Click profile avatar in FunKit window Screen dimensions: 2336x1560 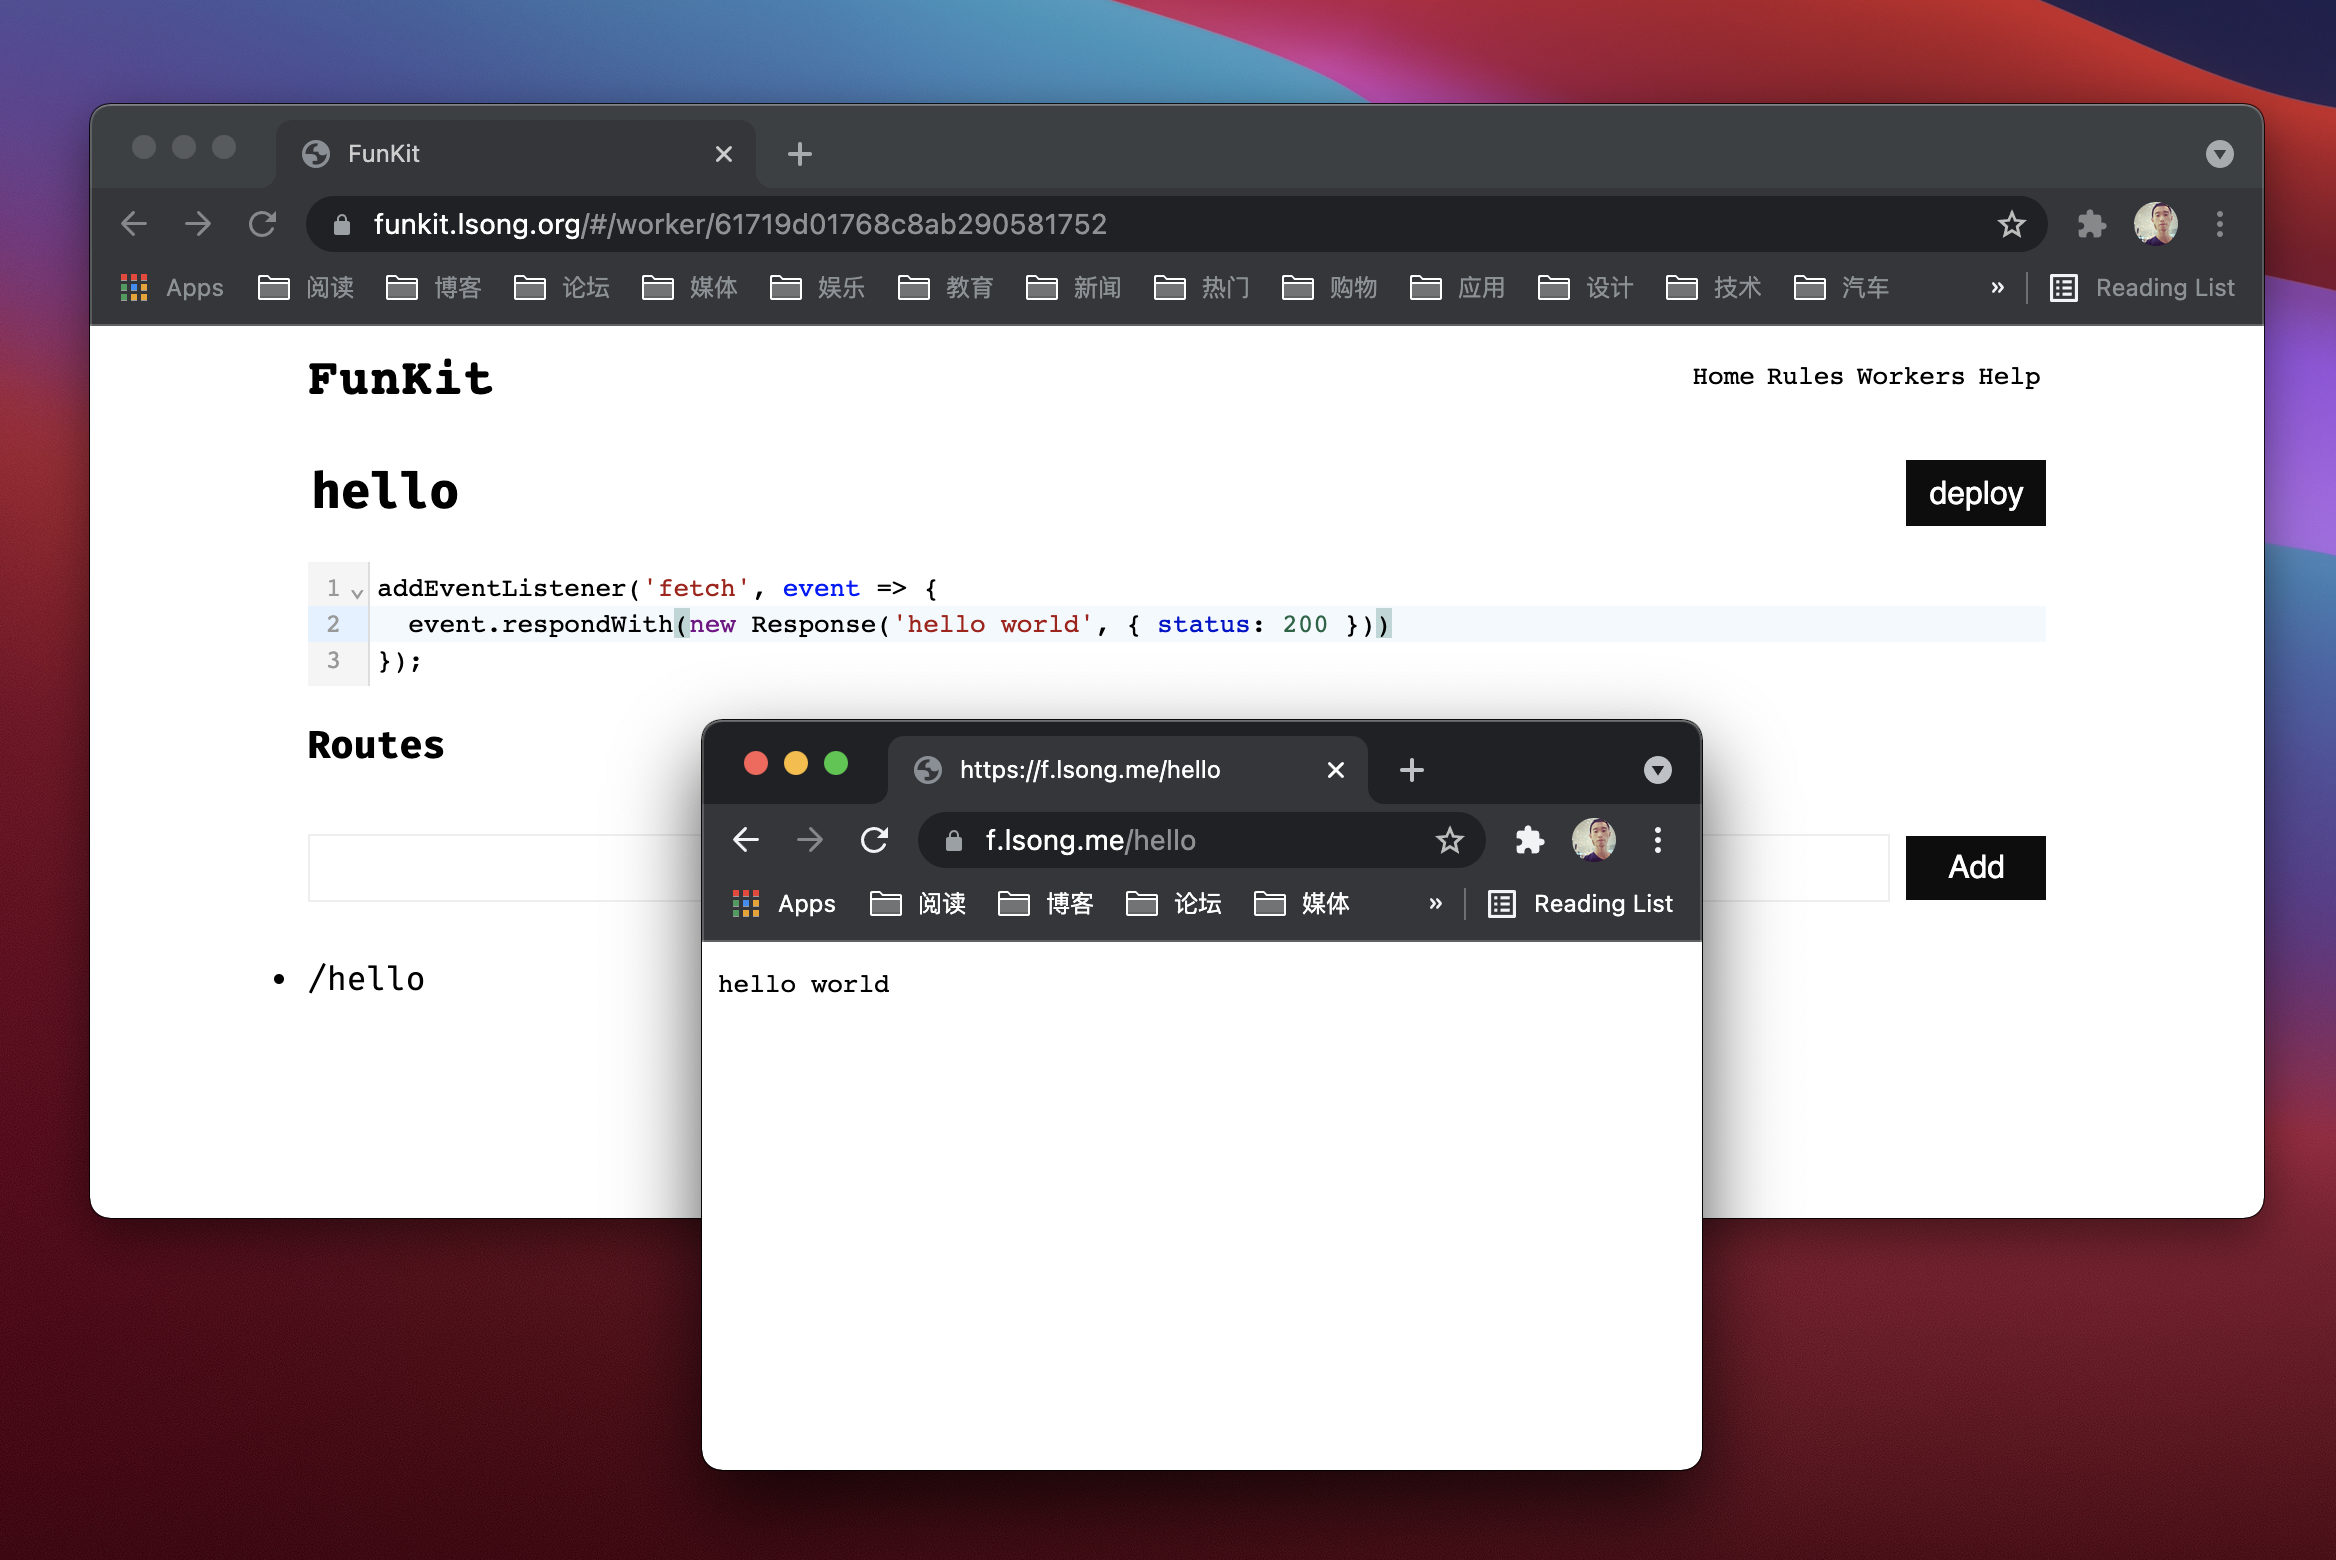pos(2155,224)
